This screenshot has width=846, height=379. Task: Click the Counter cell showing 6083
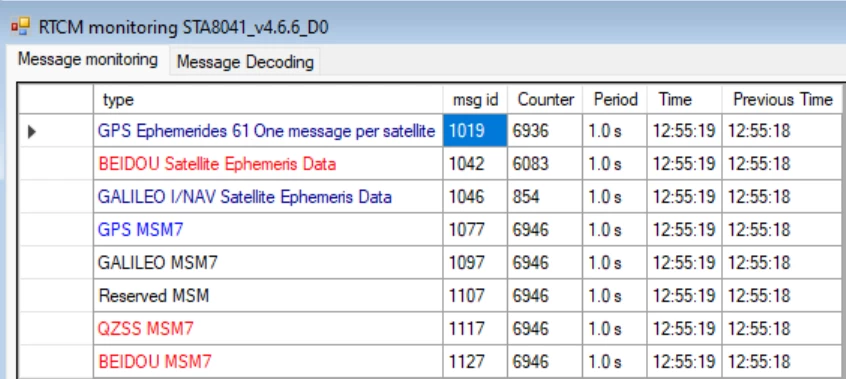click(x=545, y=164)
